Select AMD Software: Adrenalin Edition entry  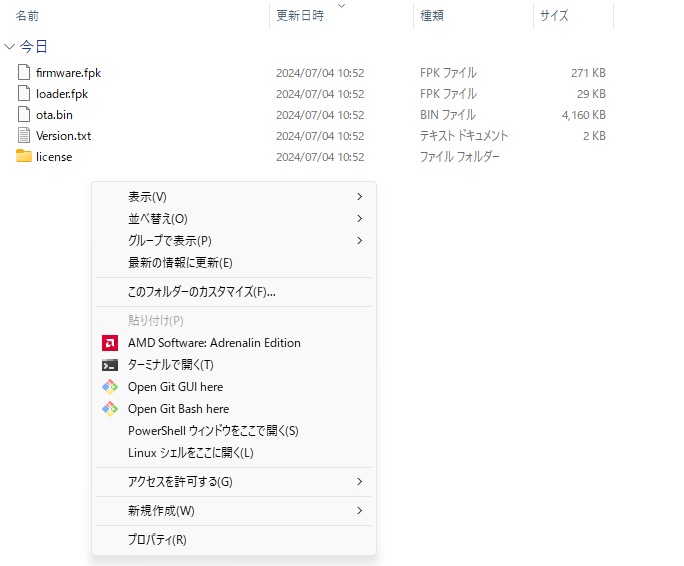click(x=234, y=343)
